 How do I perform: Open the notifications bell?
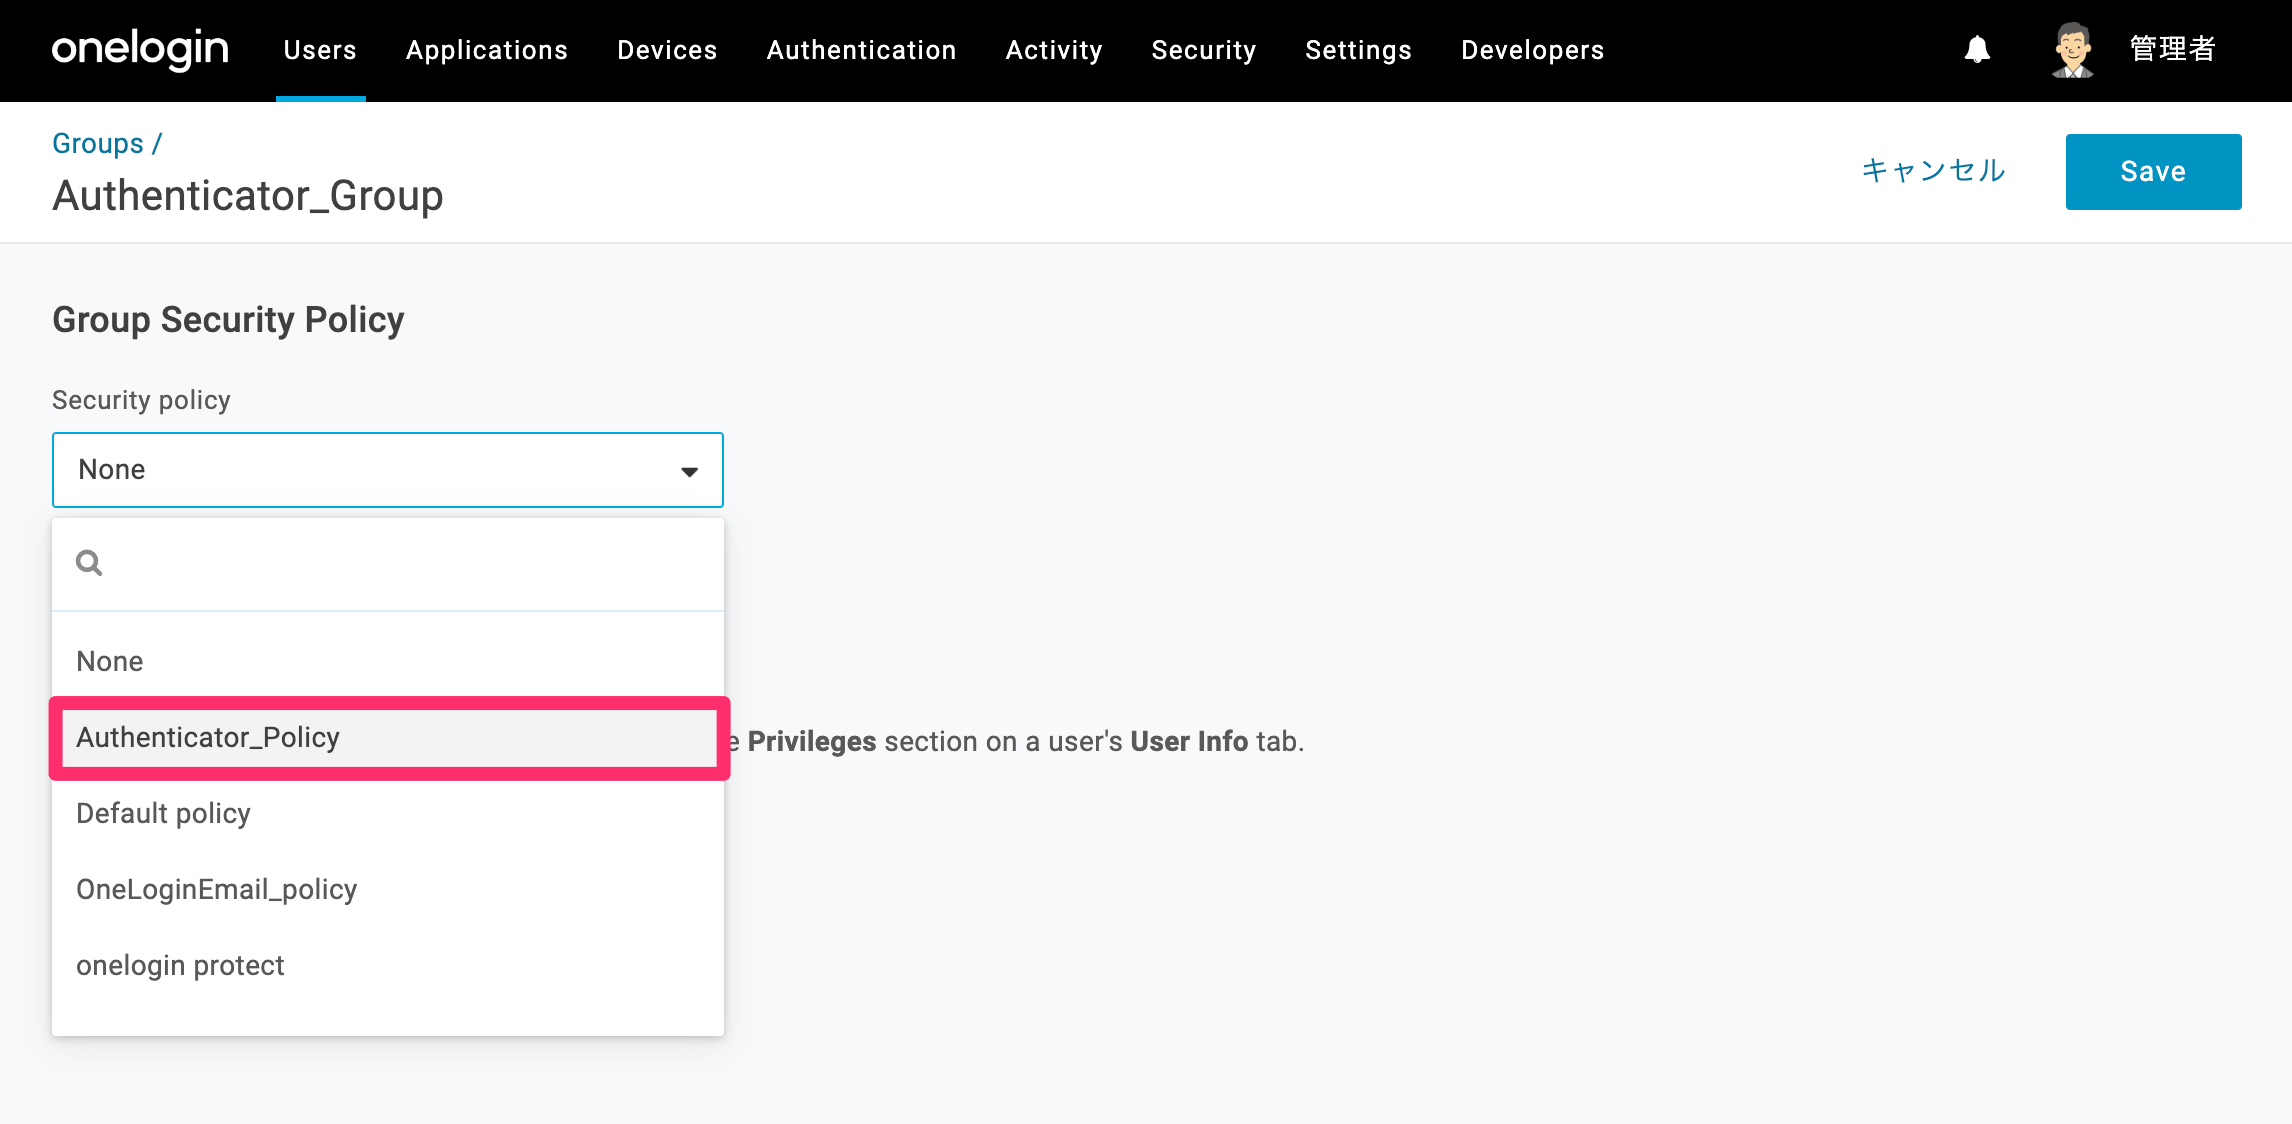pyautogui.click(x=1977, y=50)
